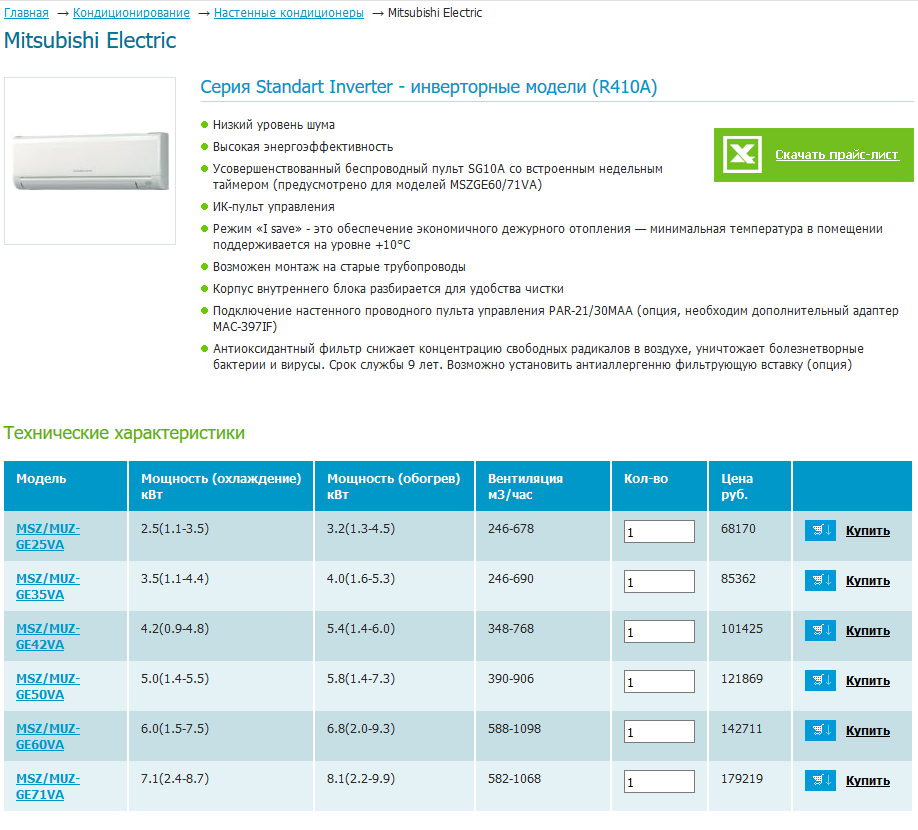Click Купить for the 85362 rub model

click(867, 581)
